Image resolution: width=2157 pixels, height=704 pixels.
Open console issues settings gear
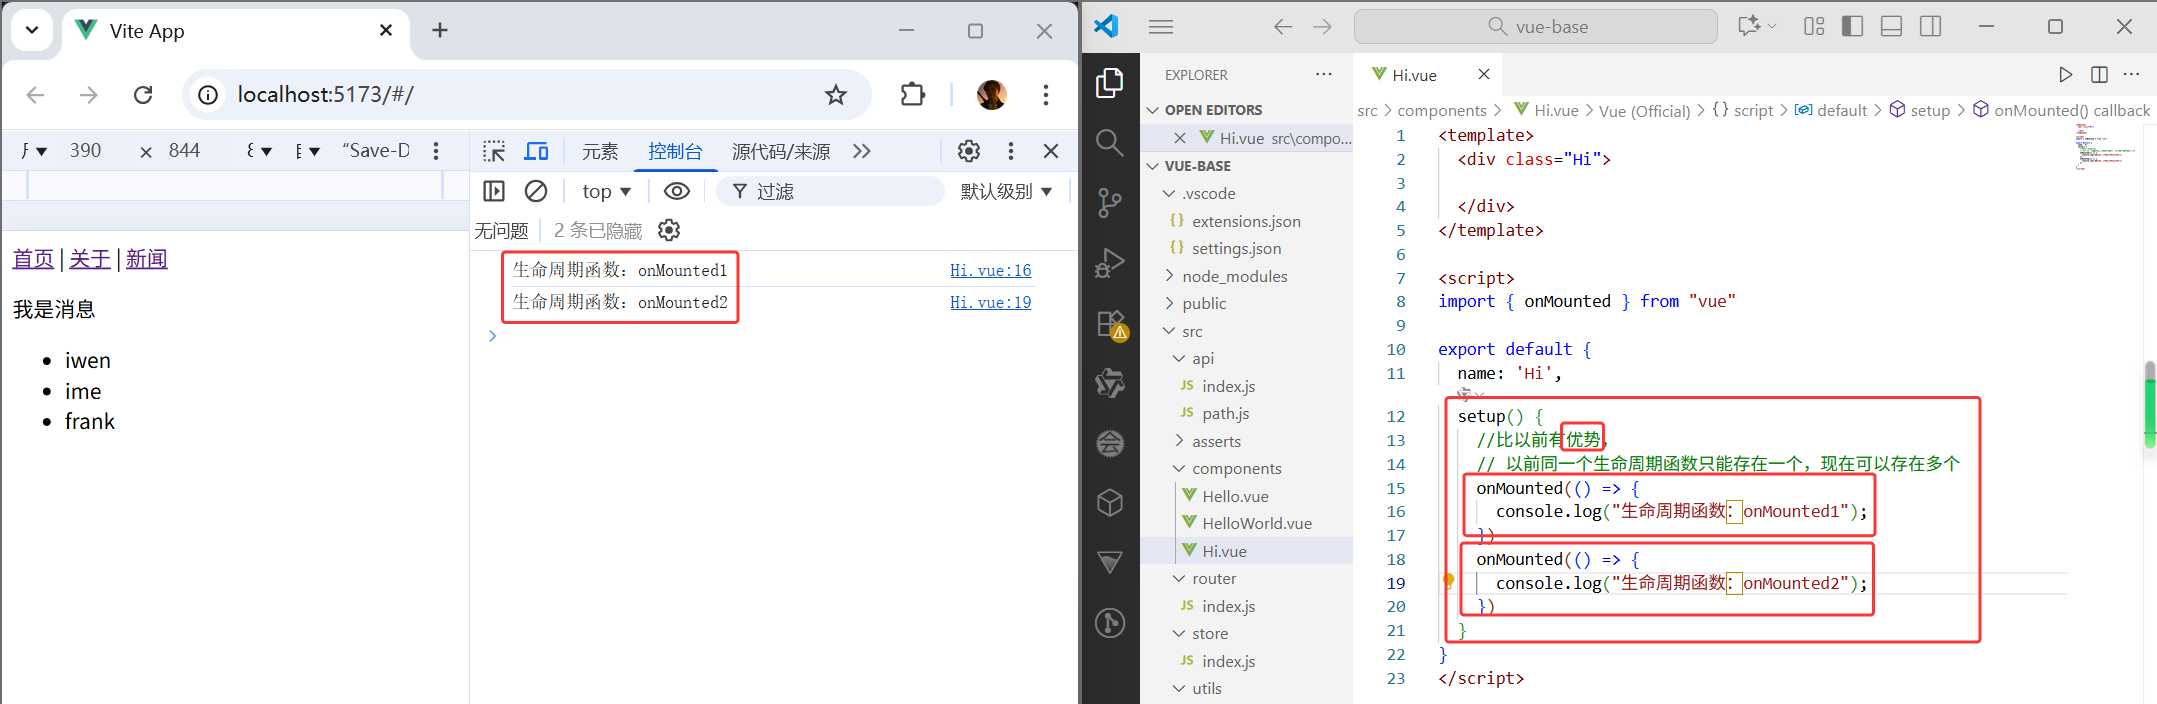tap(669, 231)
